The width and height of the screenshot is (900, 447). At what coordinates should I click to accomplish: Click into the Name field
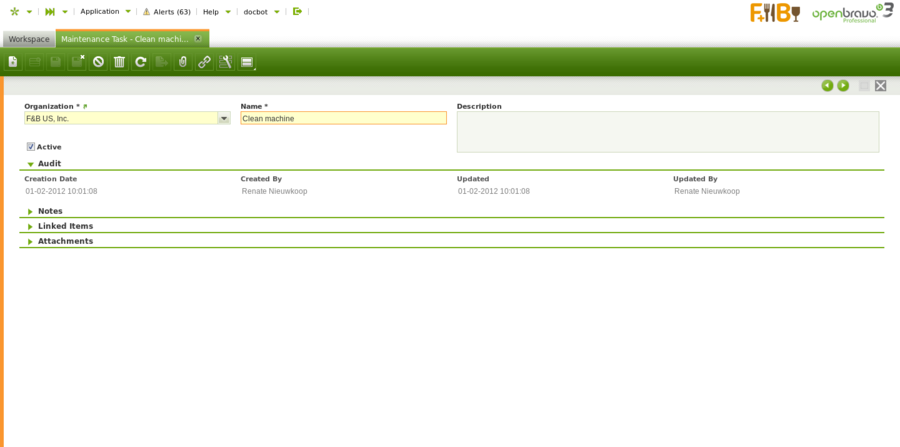point(343,118)
